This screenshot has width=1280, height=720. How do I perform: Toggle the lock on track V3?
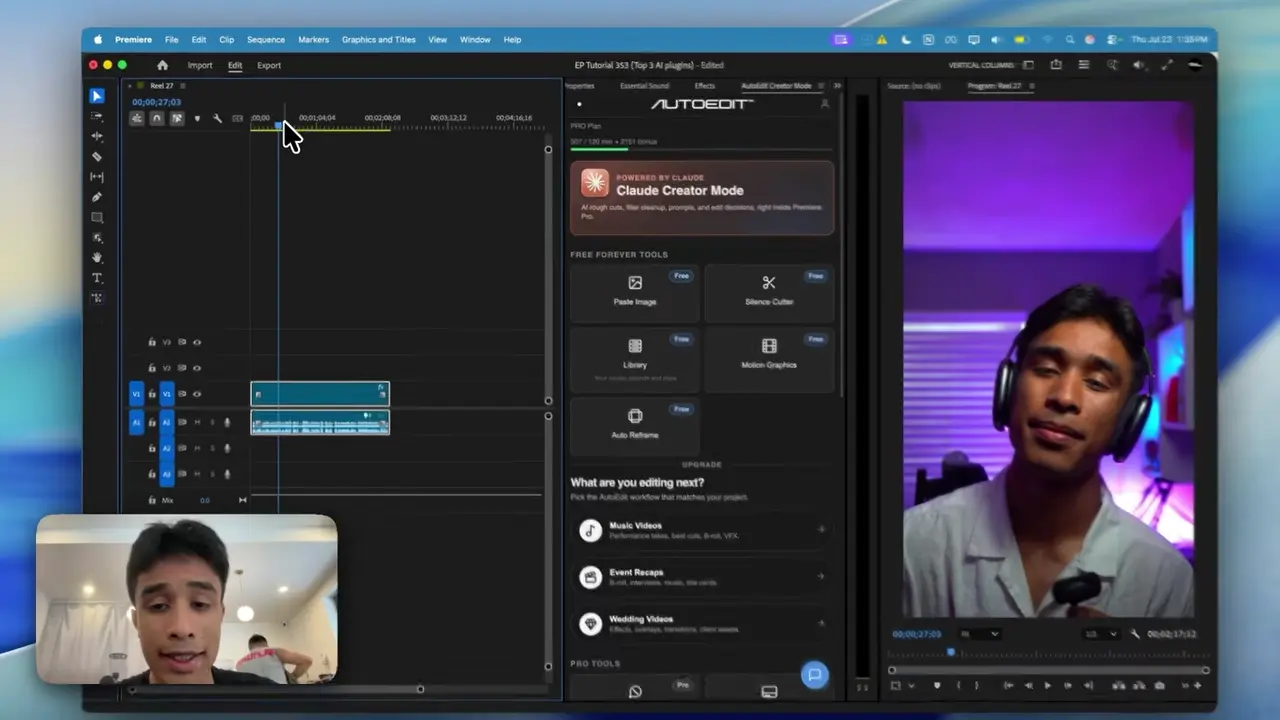coord(152,342)
